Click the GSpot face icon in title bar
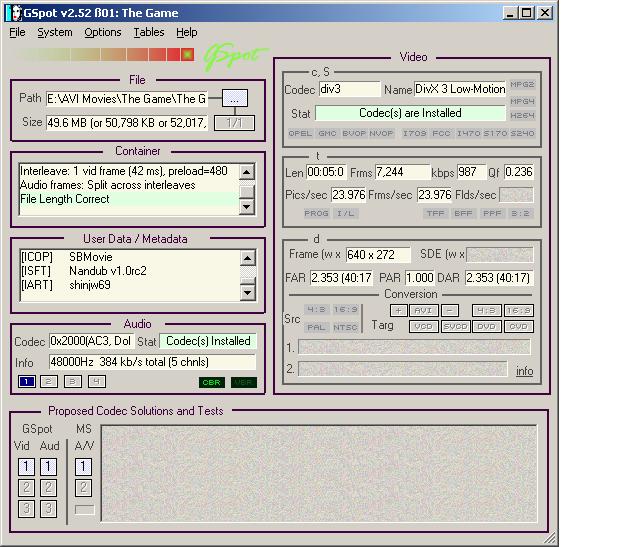The height and width of the screenshot is (547, 640). [14, 13]
